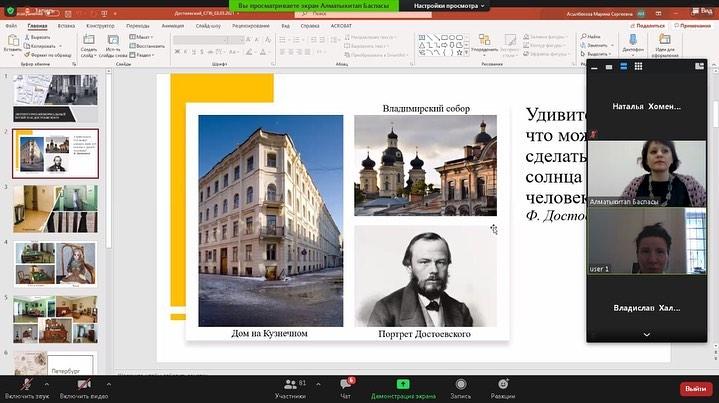719x403 pixels.
Task: Expand the down chevron below video tiles
Action: [646, 334]
